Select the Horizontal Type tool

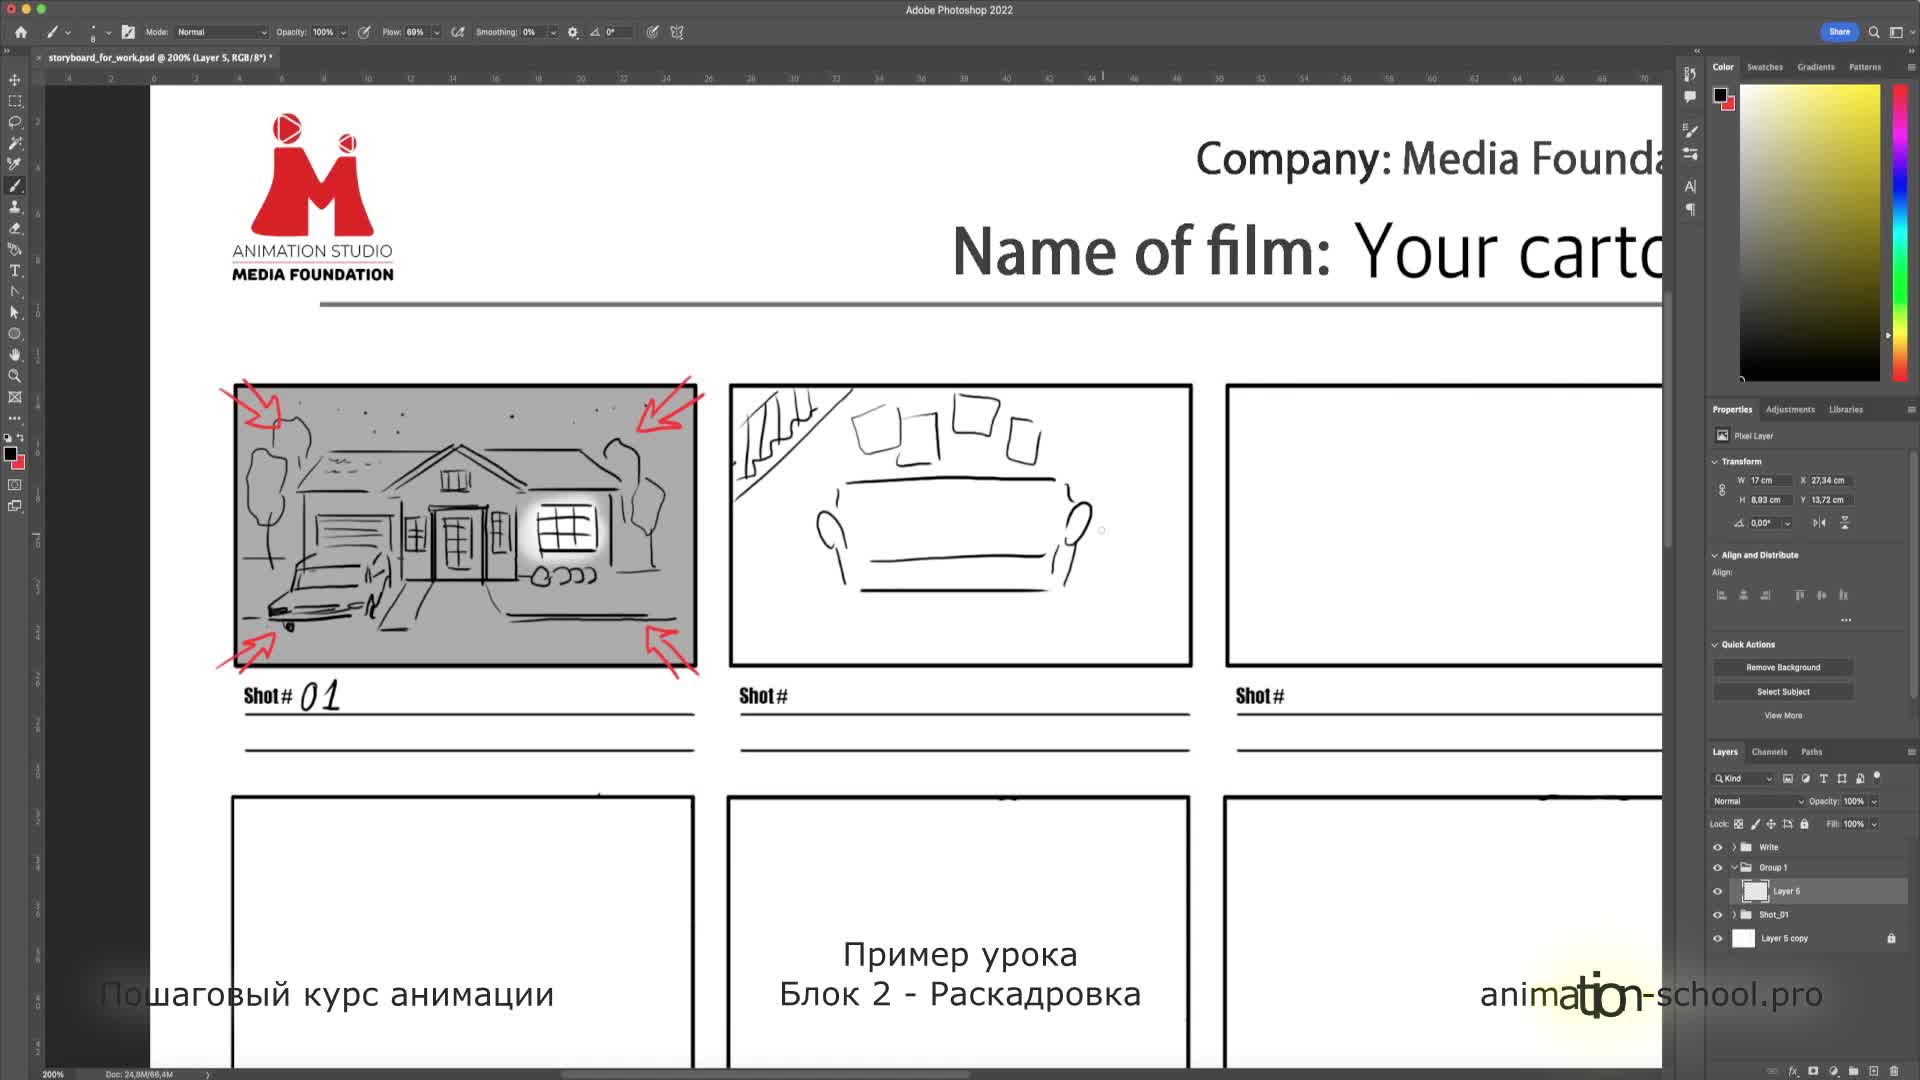pyautogui.click(x=15, y=271)
